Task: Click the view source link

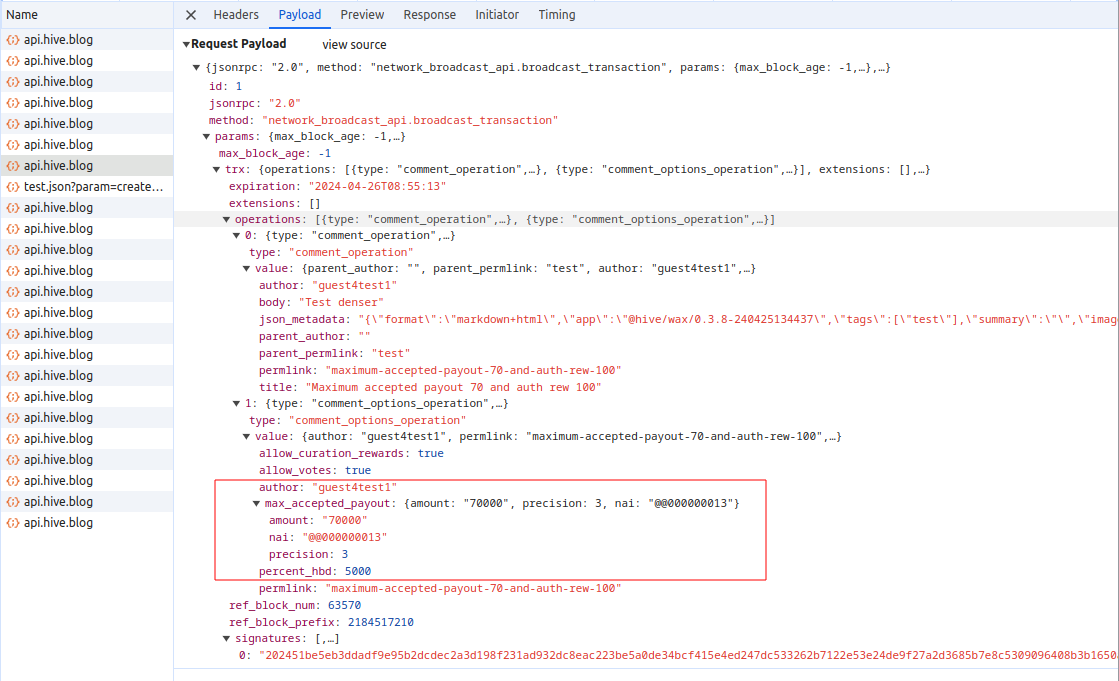Action: click(354, 45)
